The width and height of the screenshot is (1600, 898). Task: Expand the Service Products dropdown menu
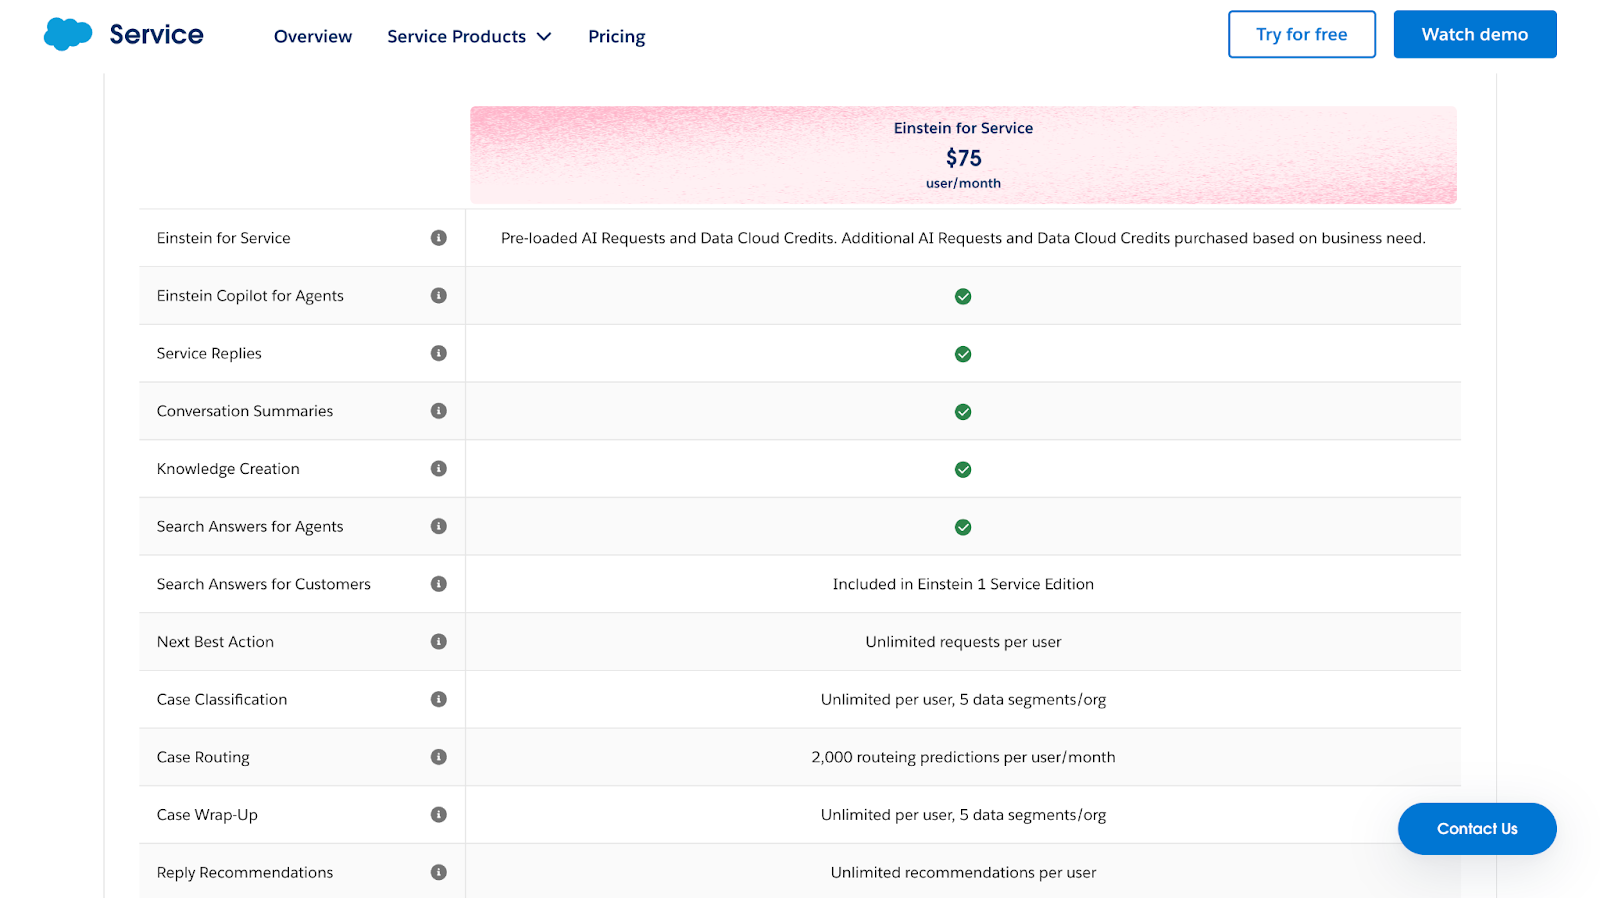coord(469,36)
